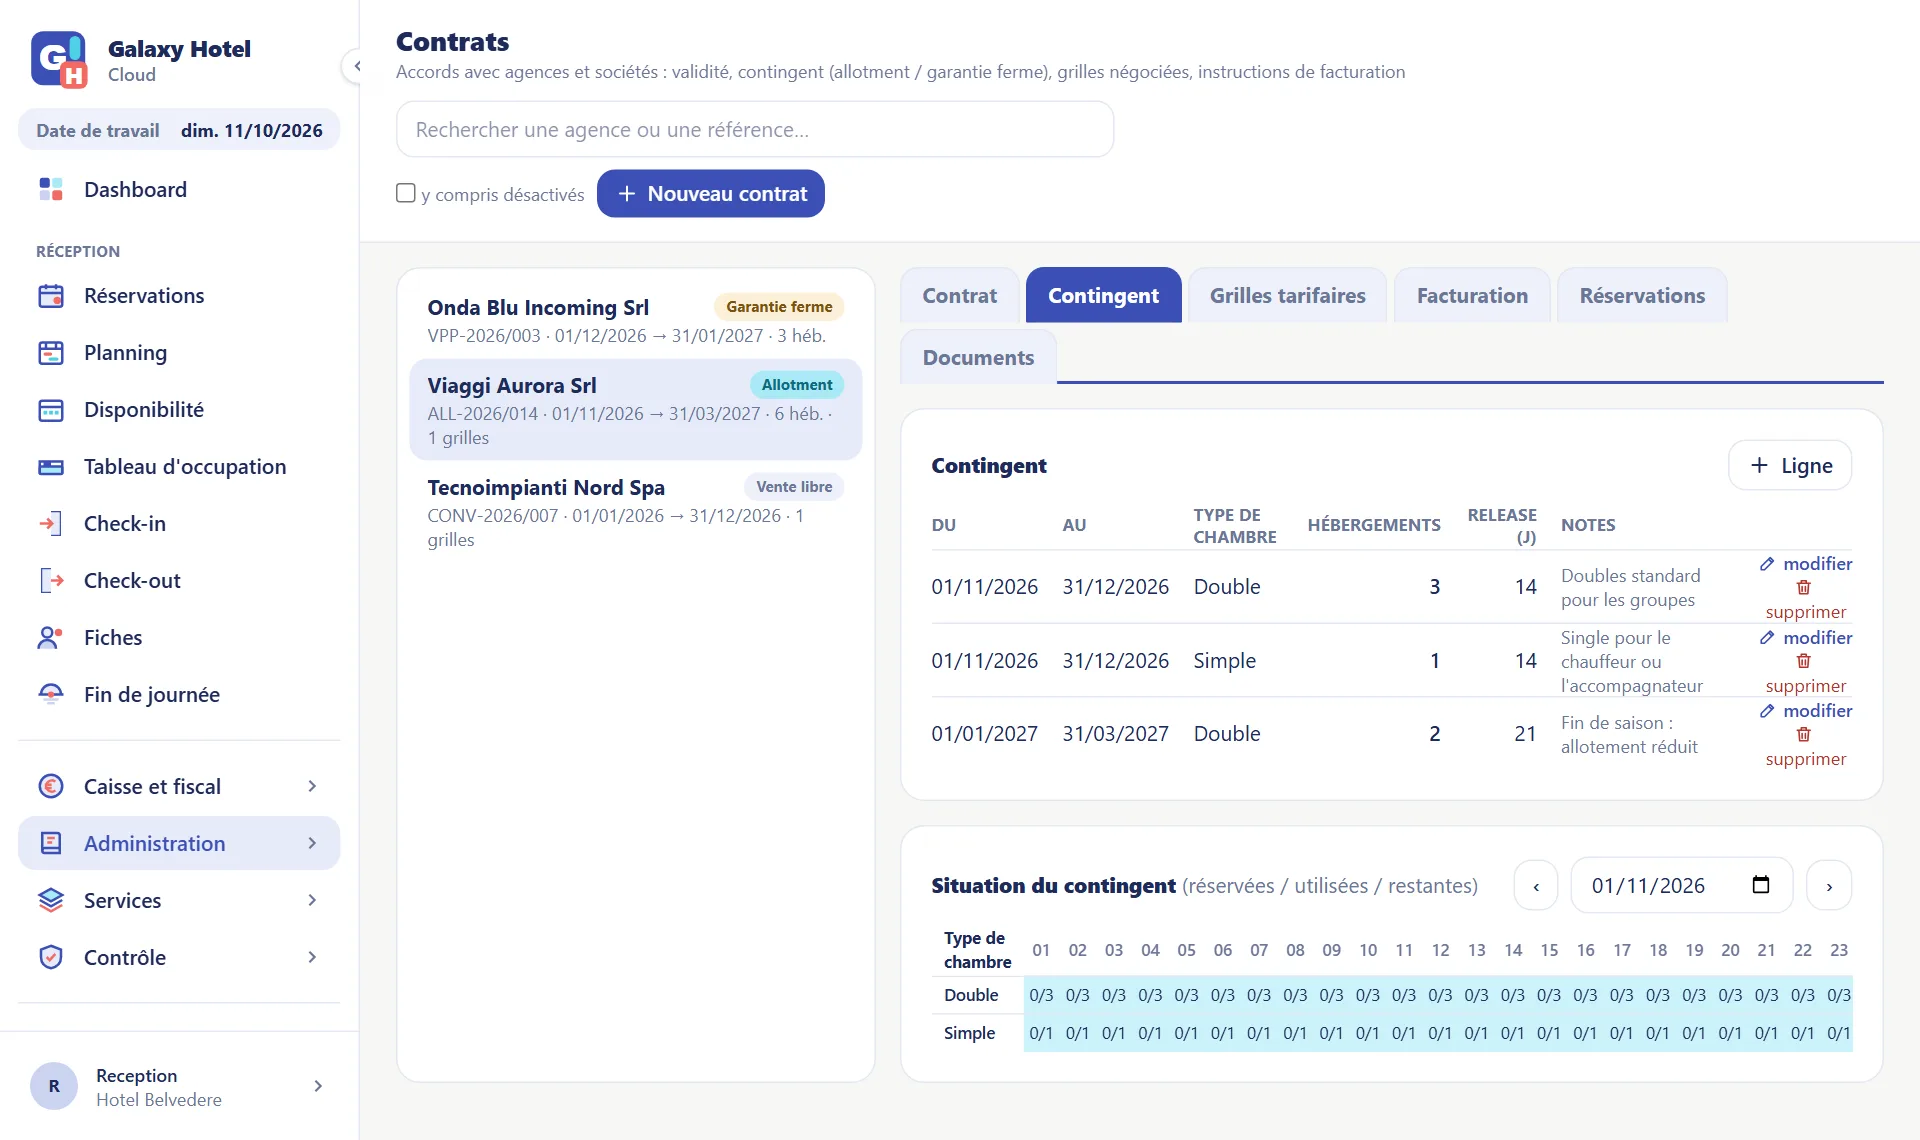Image resolution: width=1920 pixels, height=1140 pixels.
Task: Click Nouveau contrat button
Action: click(711, 194)
